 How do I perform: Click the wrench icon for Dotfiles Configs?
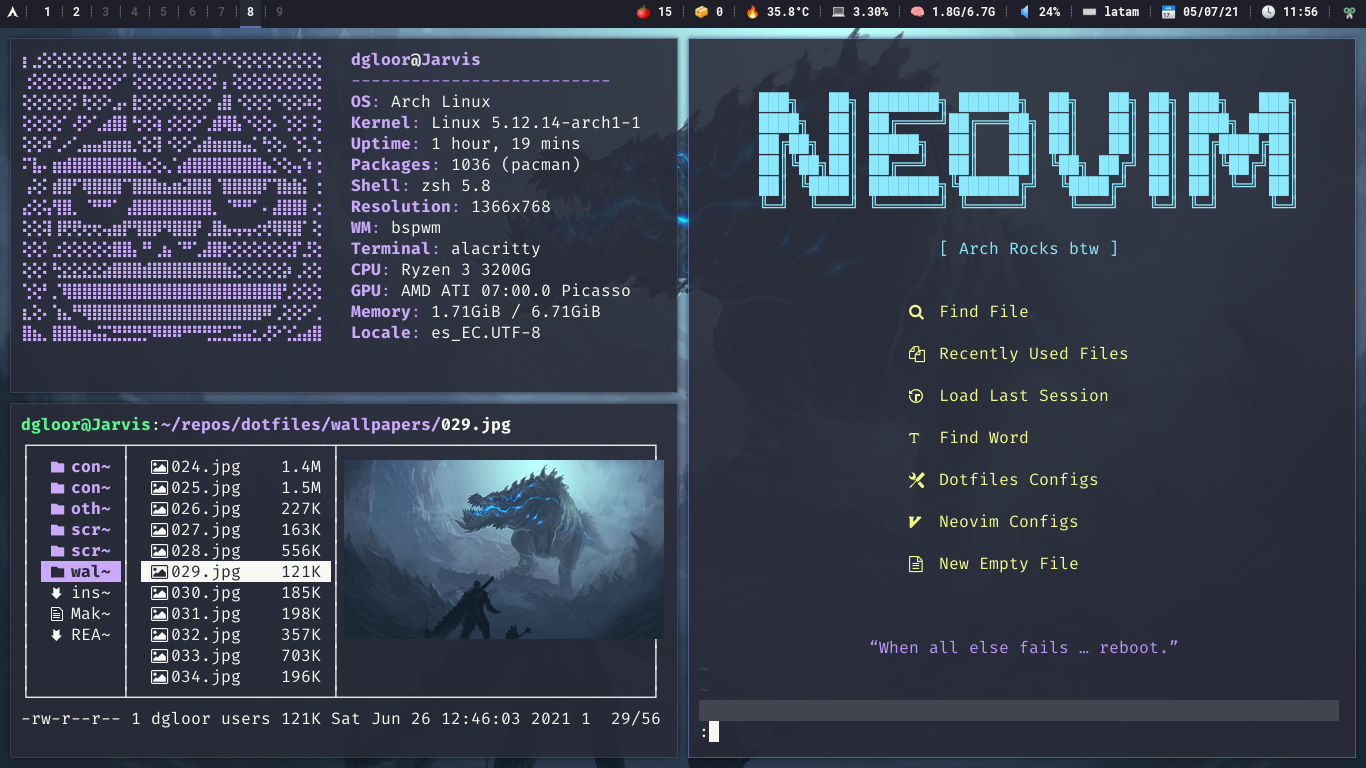click(x=916, y=480)
